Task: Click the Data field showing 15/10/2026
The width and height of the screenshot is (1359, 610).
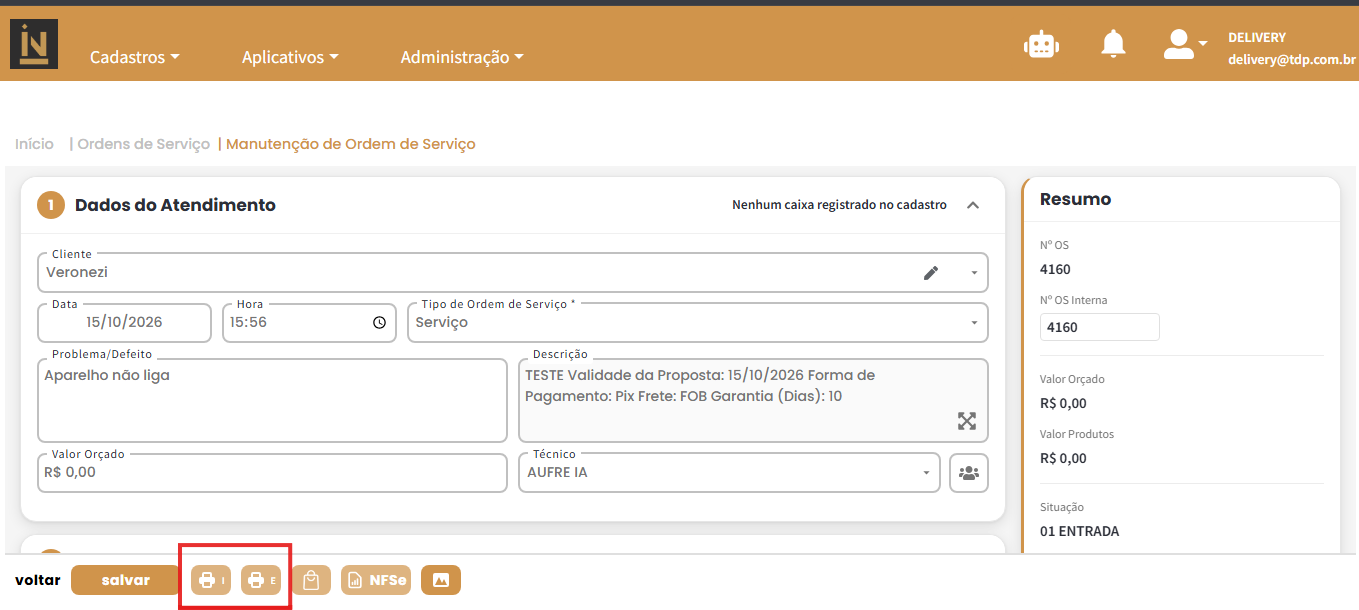Action: (124, 323)
